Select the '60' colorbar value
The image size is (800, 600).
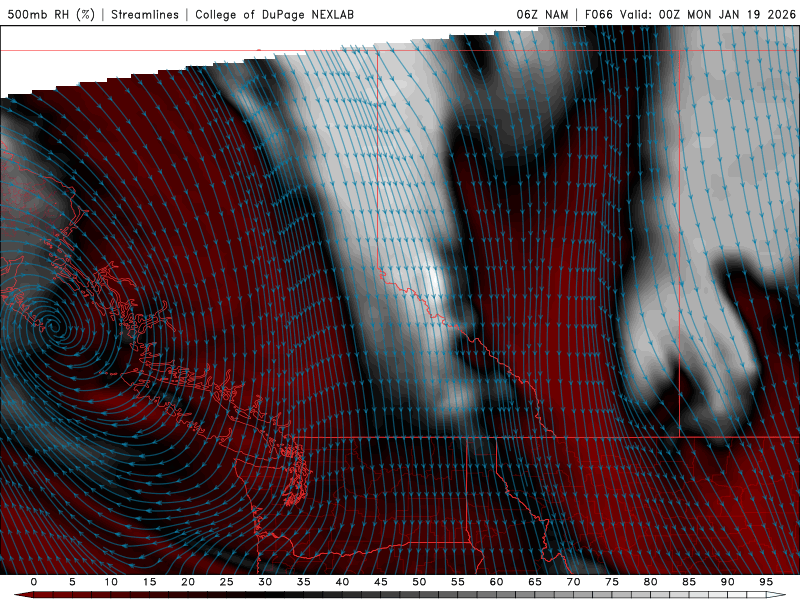pyautogui.click(x=496, y=582)
